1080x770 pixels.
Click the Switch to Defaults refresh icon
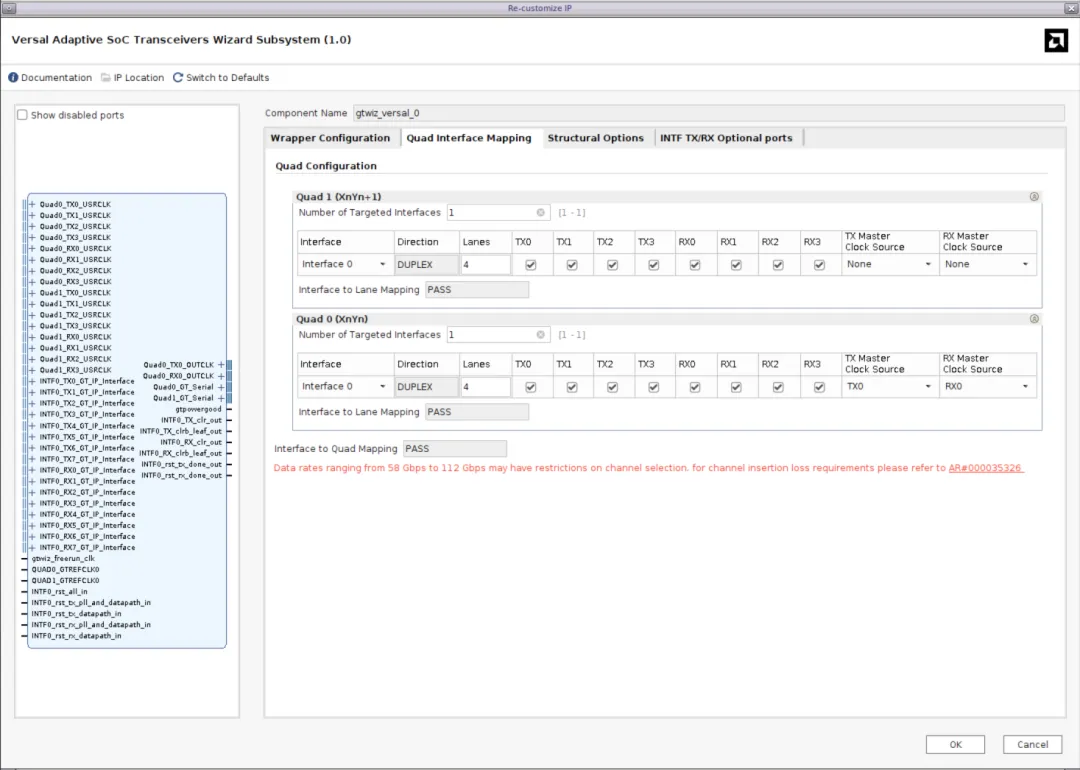click(x=178, y=78)
